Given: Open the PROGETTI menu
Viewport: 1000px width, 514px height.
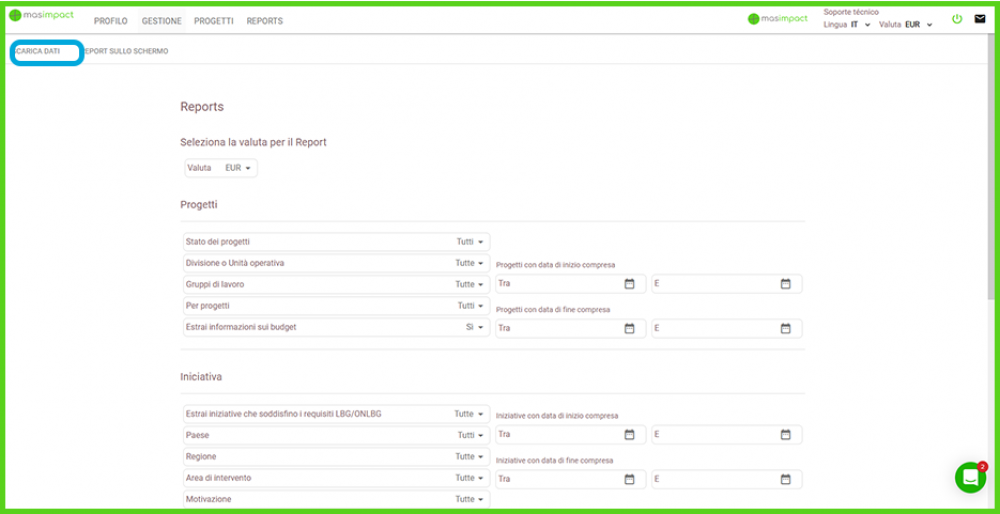Looking at the screenshot, I should (214, 21).
